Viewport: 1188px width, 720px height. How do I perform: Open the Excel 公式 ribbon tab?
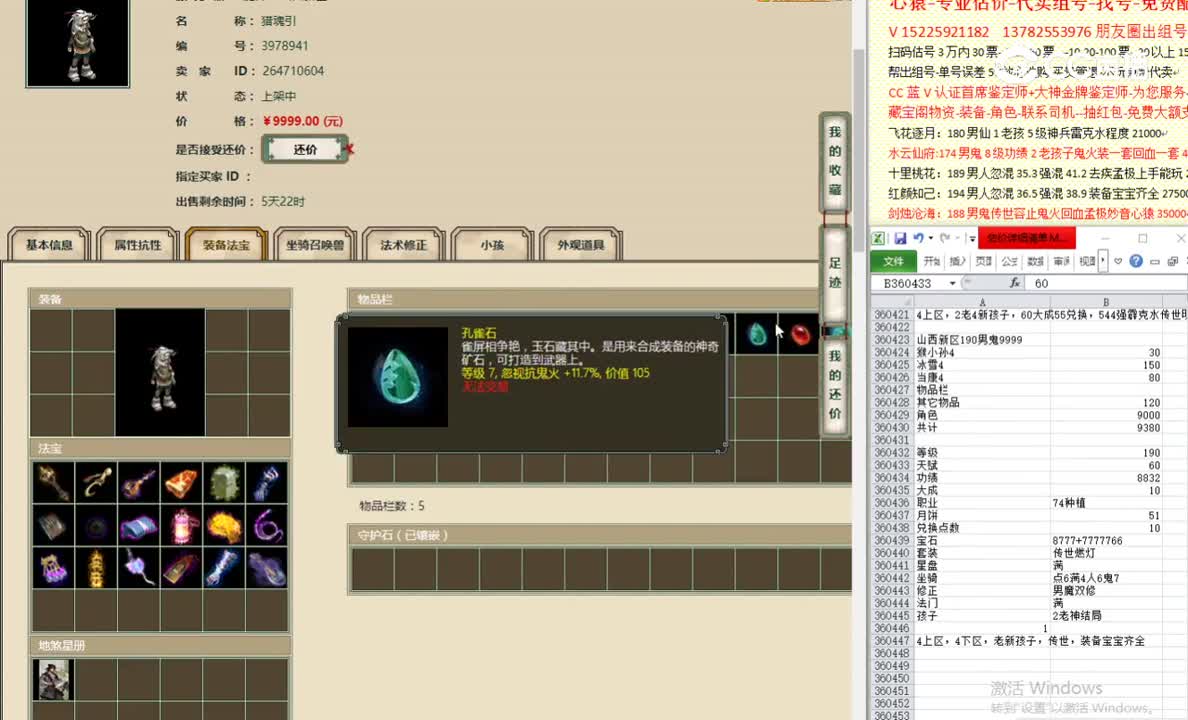pyautogui.click(x=1009, y=261)
